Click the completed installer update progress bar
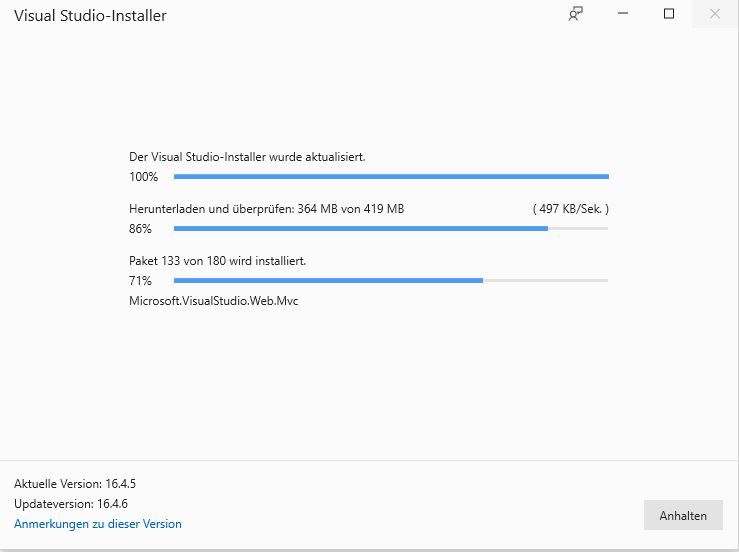Screen dimensions: 739x552 (390, 177)
